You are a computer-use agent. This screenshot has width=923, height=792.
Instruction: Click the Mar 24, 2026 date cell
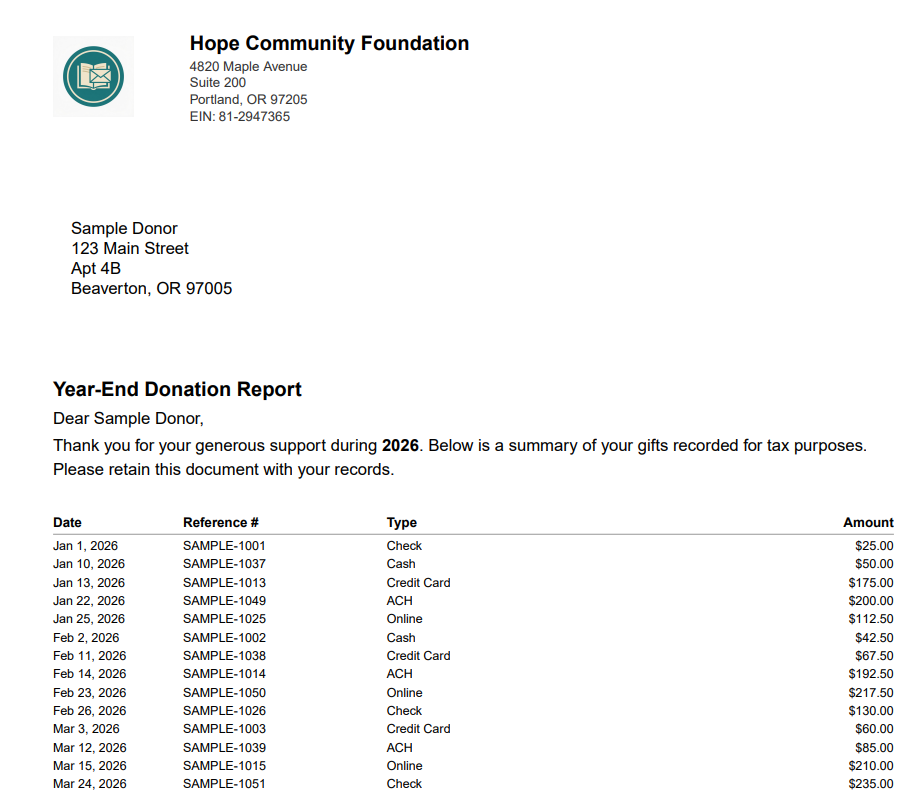pyautogui.click(x=89, y=784)
